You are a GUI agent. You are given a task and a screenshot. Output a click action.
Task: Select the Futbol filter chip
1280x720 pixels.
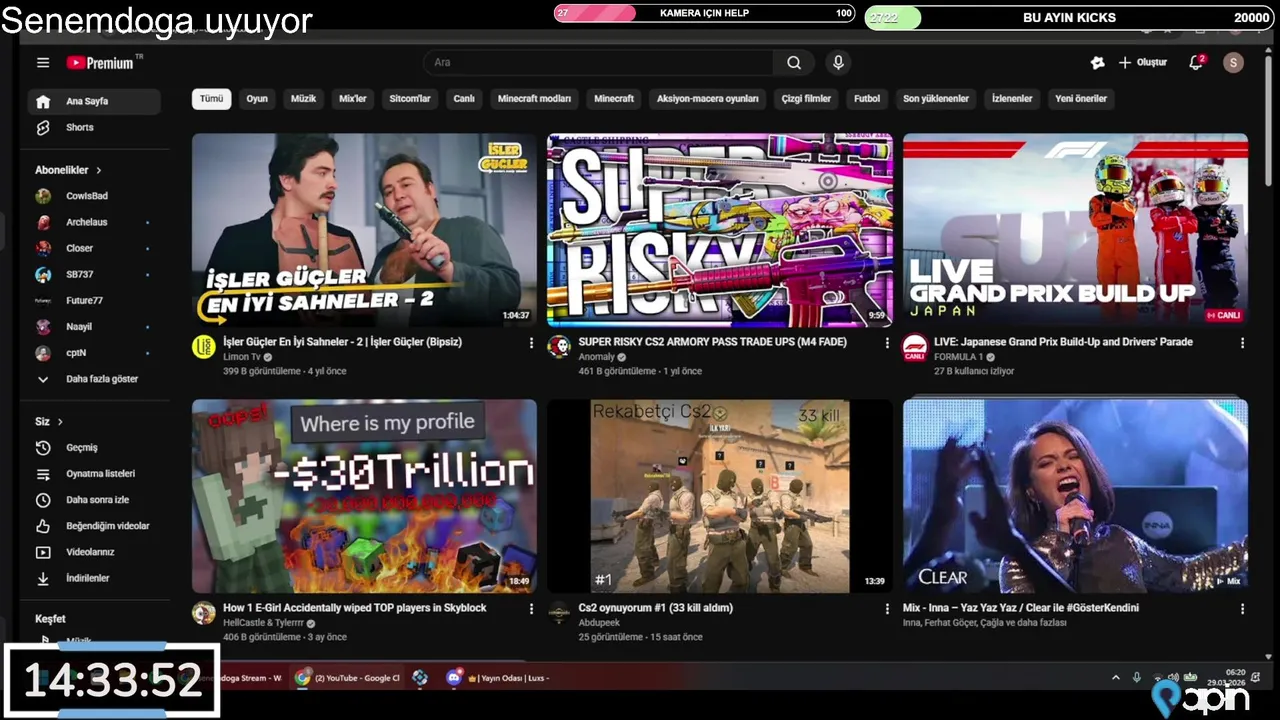click(x=867, y=99)
